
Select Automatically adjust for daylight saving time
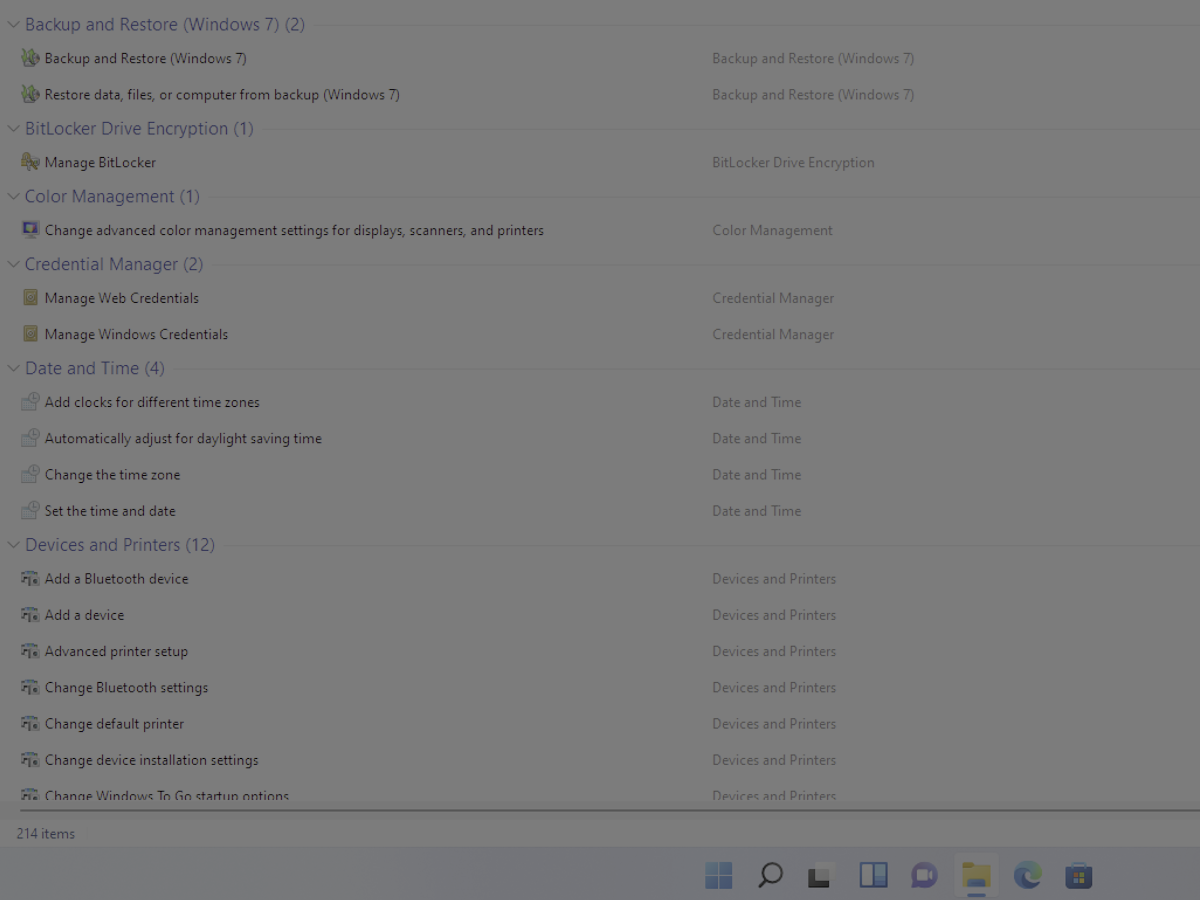183,438
